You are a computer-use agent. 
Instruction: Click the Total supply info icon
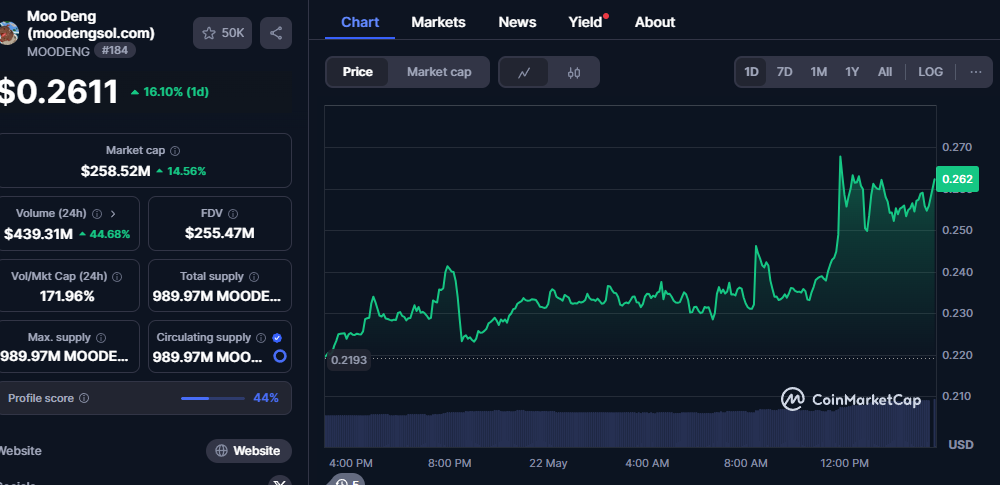click(x=254, y=277)
